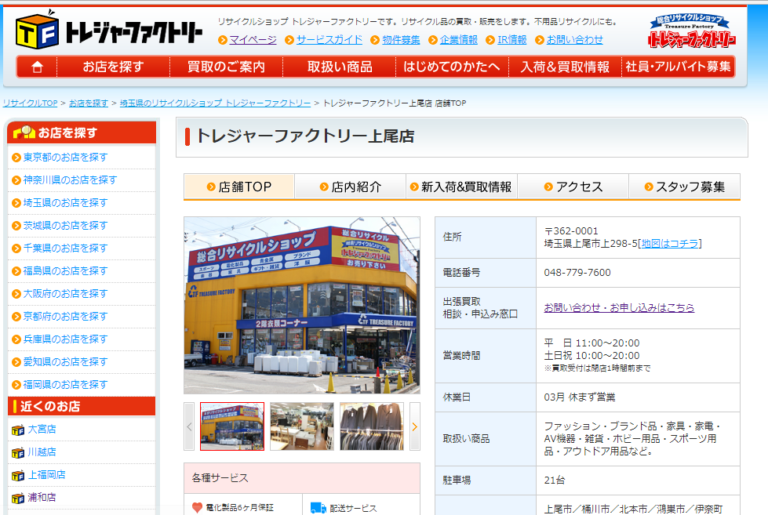768x515 pixels.
Task: Click the 〒362-0001 postal code text
Action: pos(571,231)
